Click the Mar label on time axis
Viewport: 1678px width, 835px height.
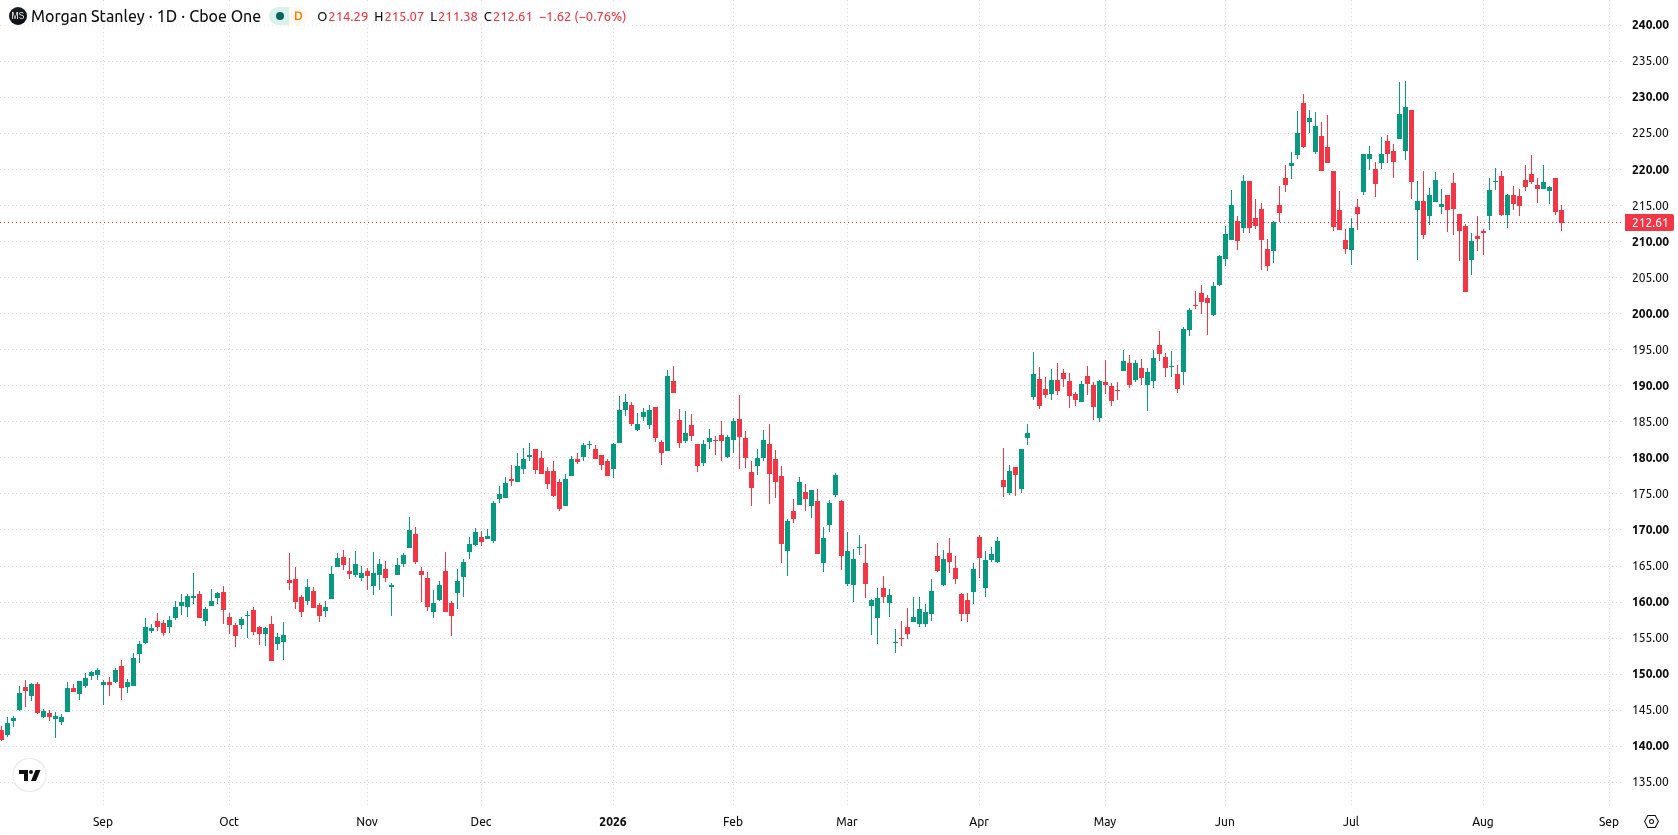pos(847,822)
